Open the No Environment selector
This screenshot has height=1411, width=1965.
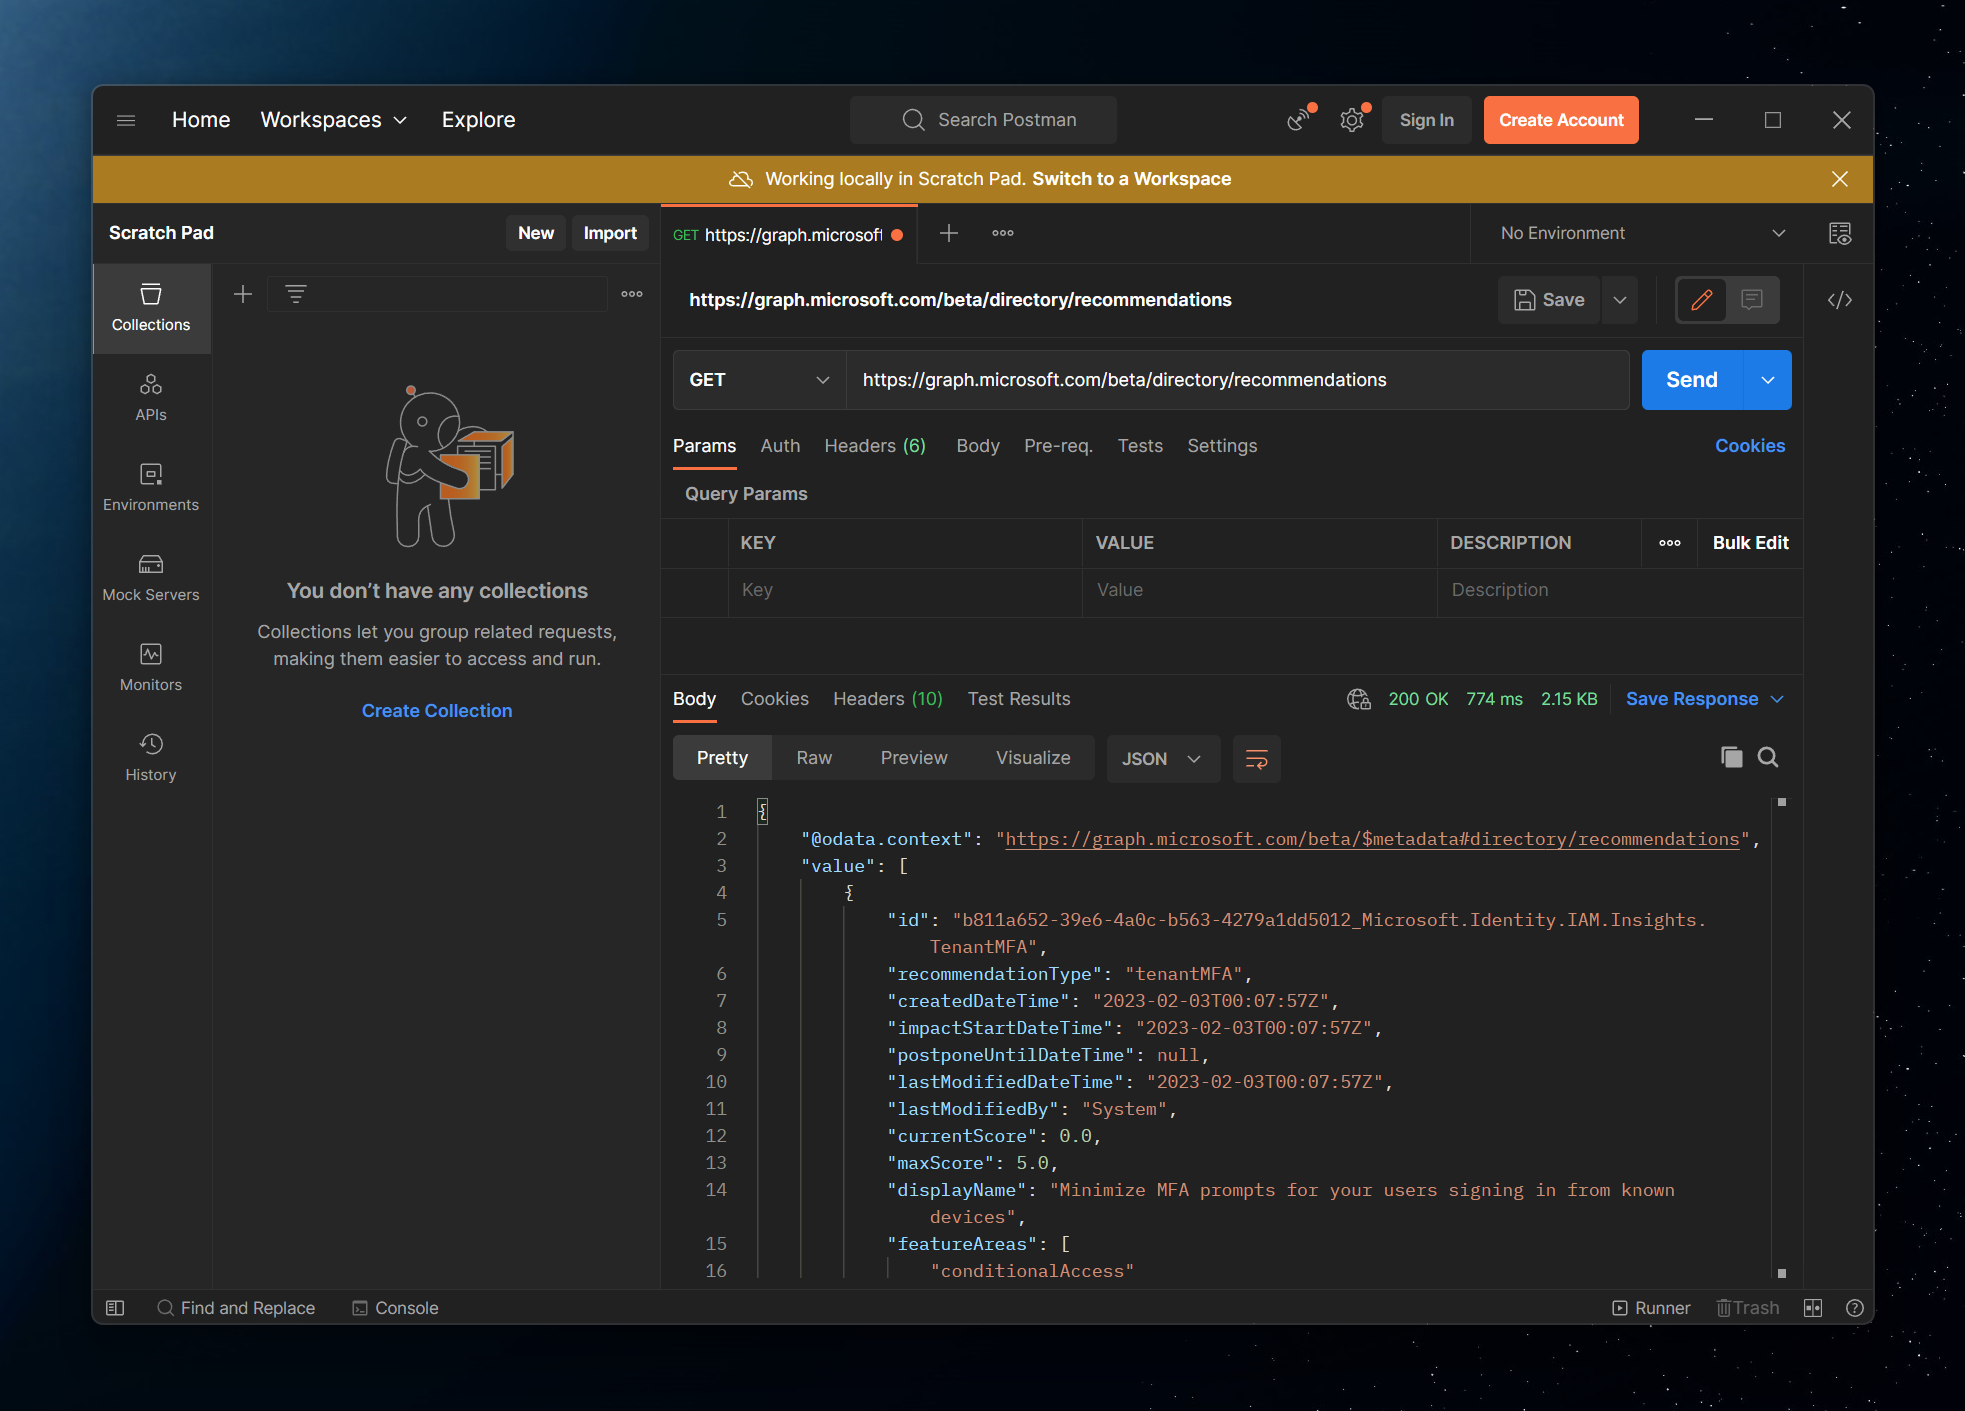coord(1643,233)
